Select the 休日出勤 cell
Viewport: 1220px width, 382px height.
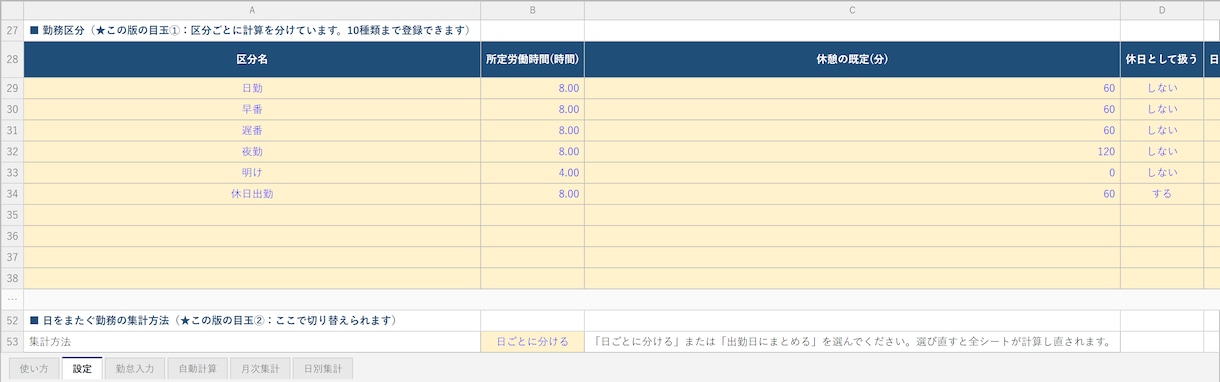[x=252, y=193]
